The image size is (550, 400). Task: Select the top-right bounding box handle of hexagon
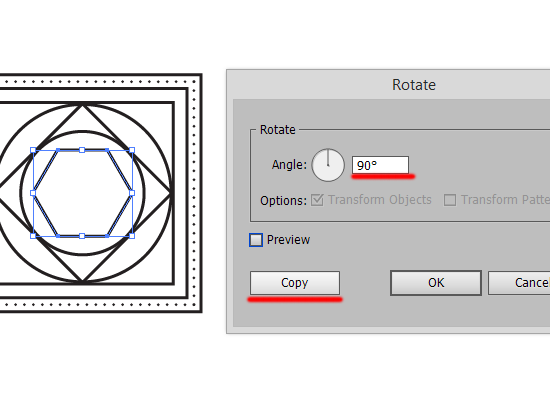tap(132, 150)
